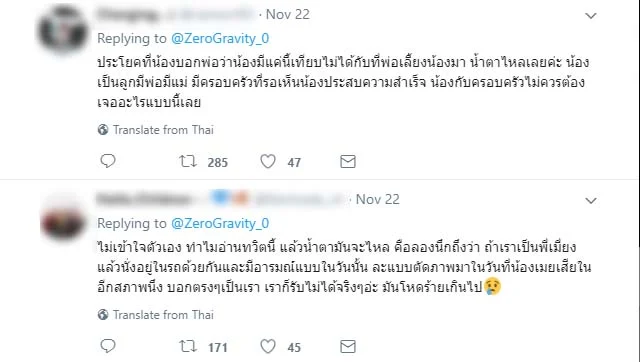The image size is (640, 362).
Task: Open @ZeroGravity_0 mention in first reply
Action: click(x=220, y=38)
